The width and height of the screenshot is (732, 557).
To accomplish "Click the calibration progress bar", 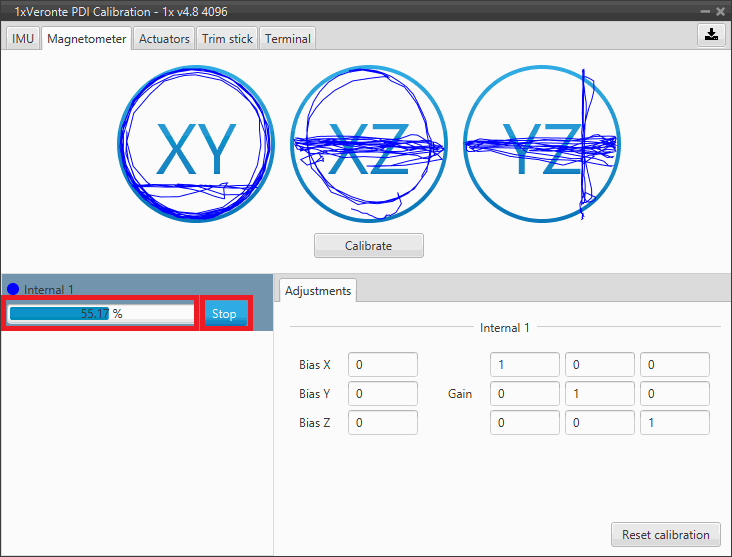I will point(100,314).
